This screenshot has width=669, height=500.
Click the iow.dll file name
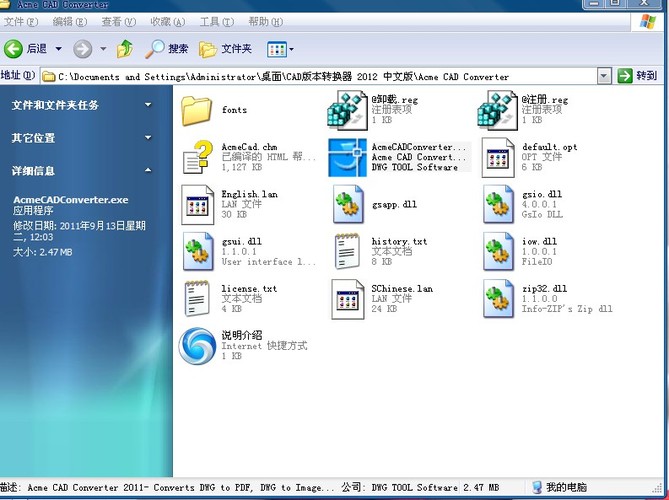pyautogui.click(x=539, y=241)
